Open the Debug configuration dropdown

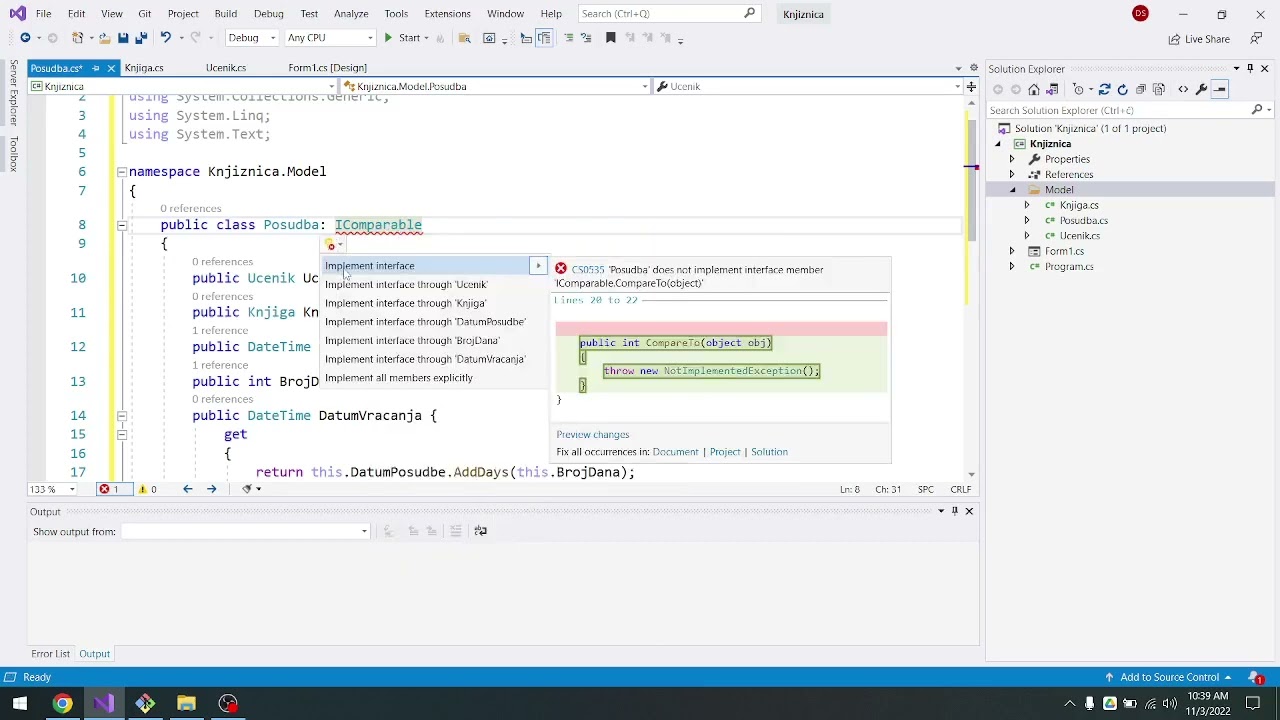click(251, 38)
